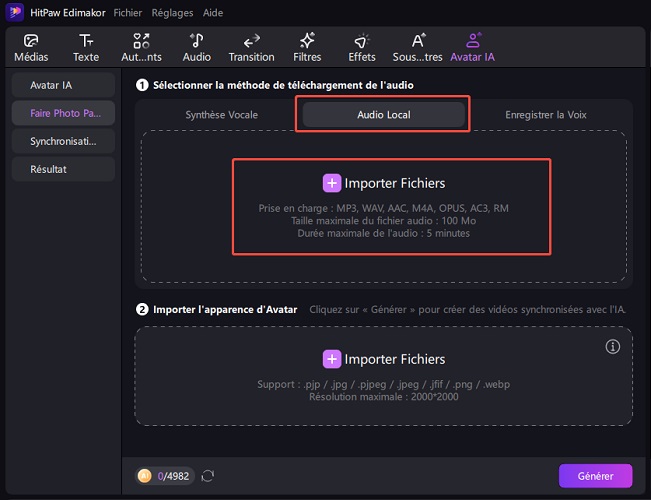651x500 pixels.
Task: Open the Filtres panel
Action: (x=307, y=47)
